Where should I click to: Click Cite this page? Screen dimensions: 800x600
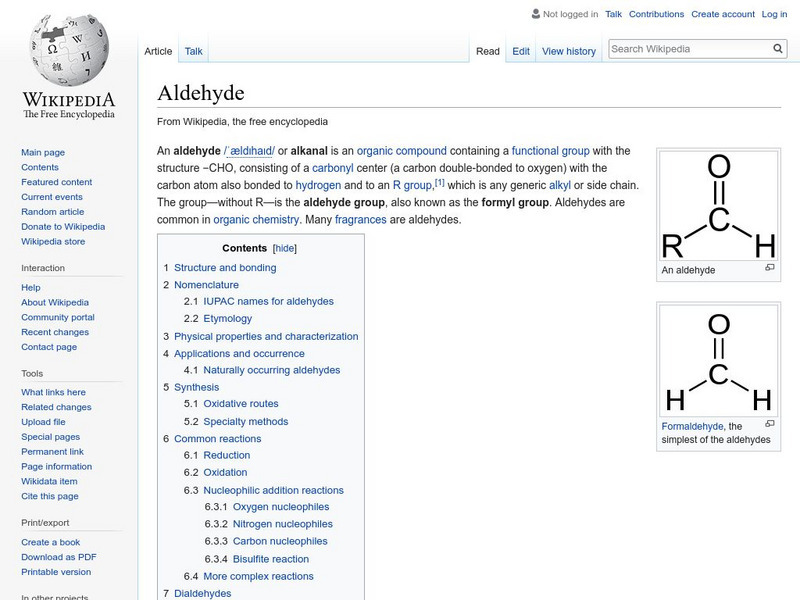[49, 495]
